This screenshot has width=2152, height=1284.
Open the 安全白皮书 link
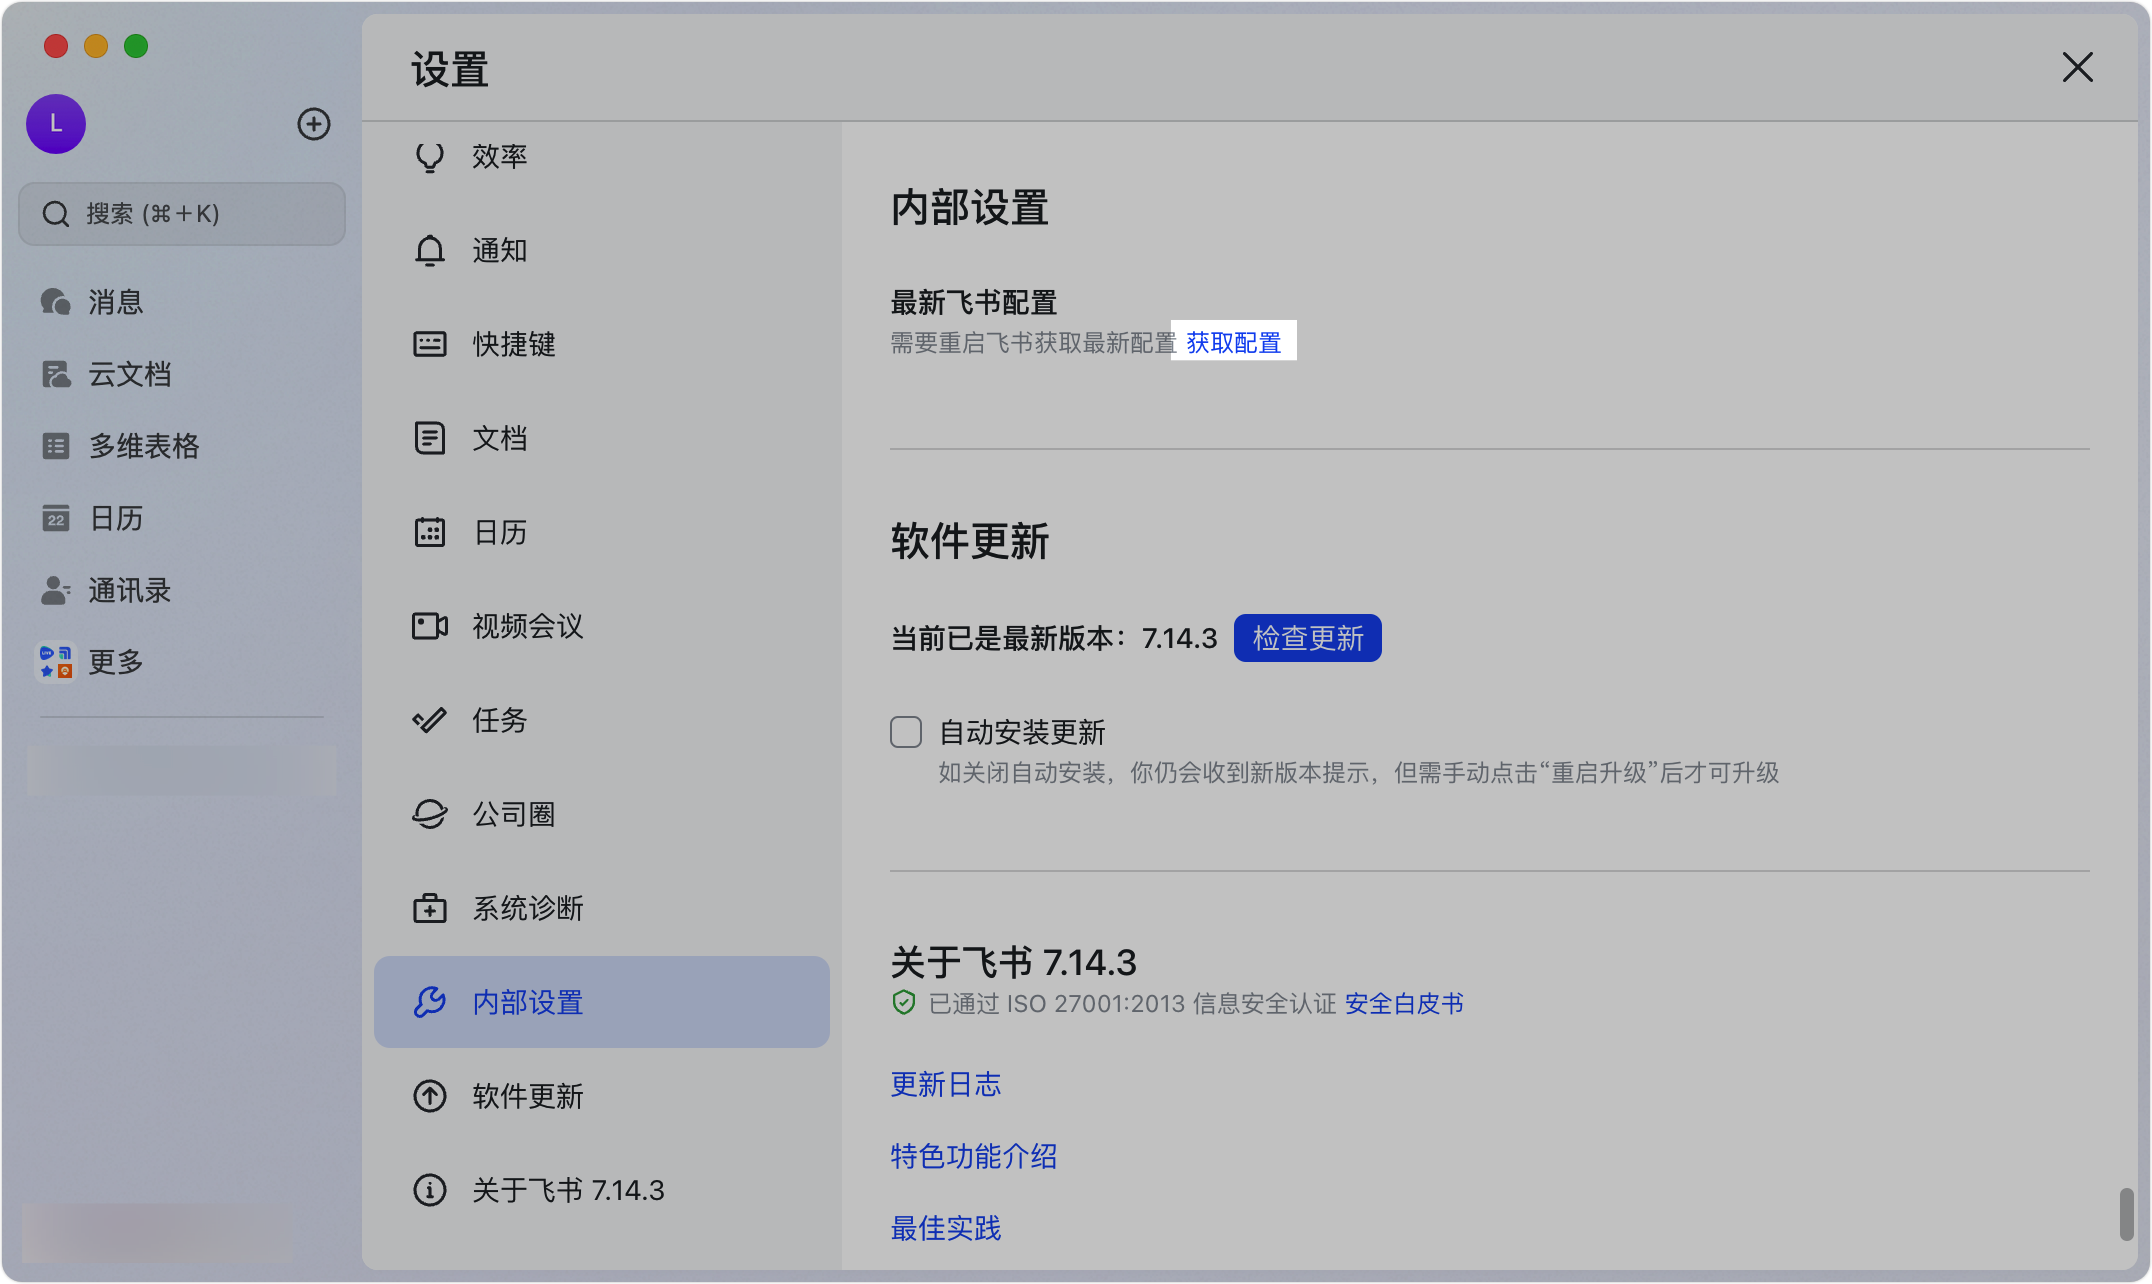pyautogui.click(x=1404, y=1004)
